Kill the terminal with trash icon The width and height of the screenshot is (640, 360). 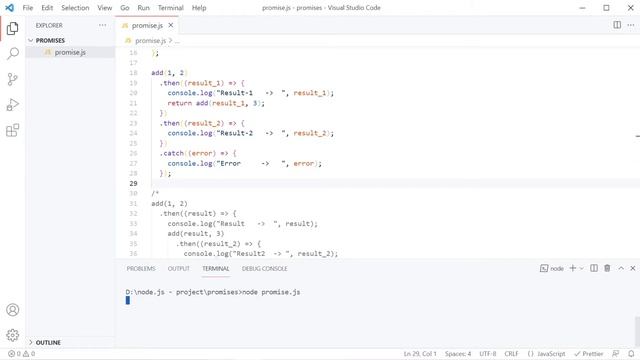click(x=607, y=268)
